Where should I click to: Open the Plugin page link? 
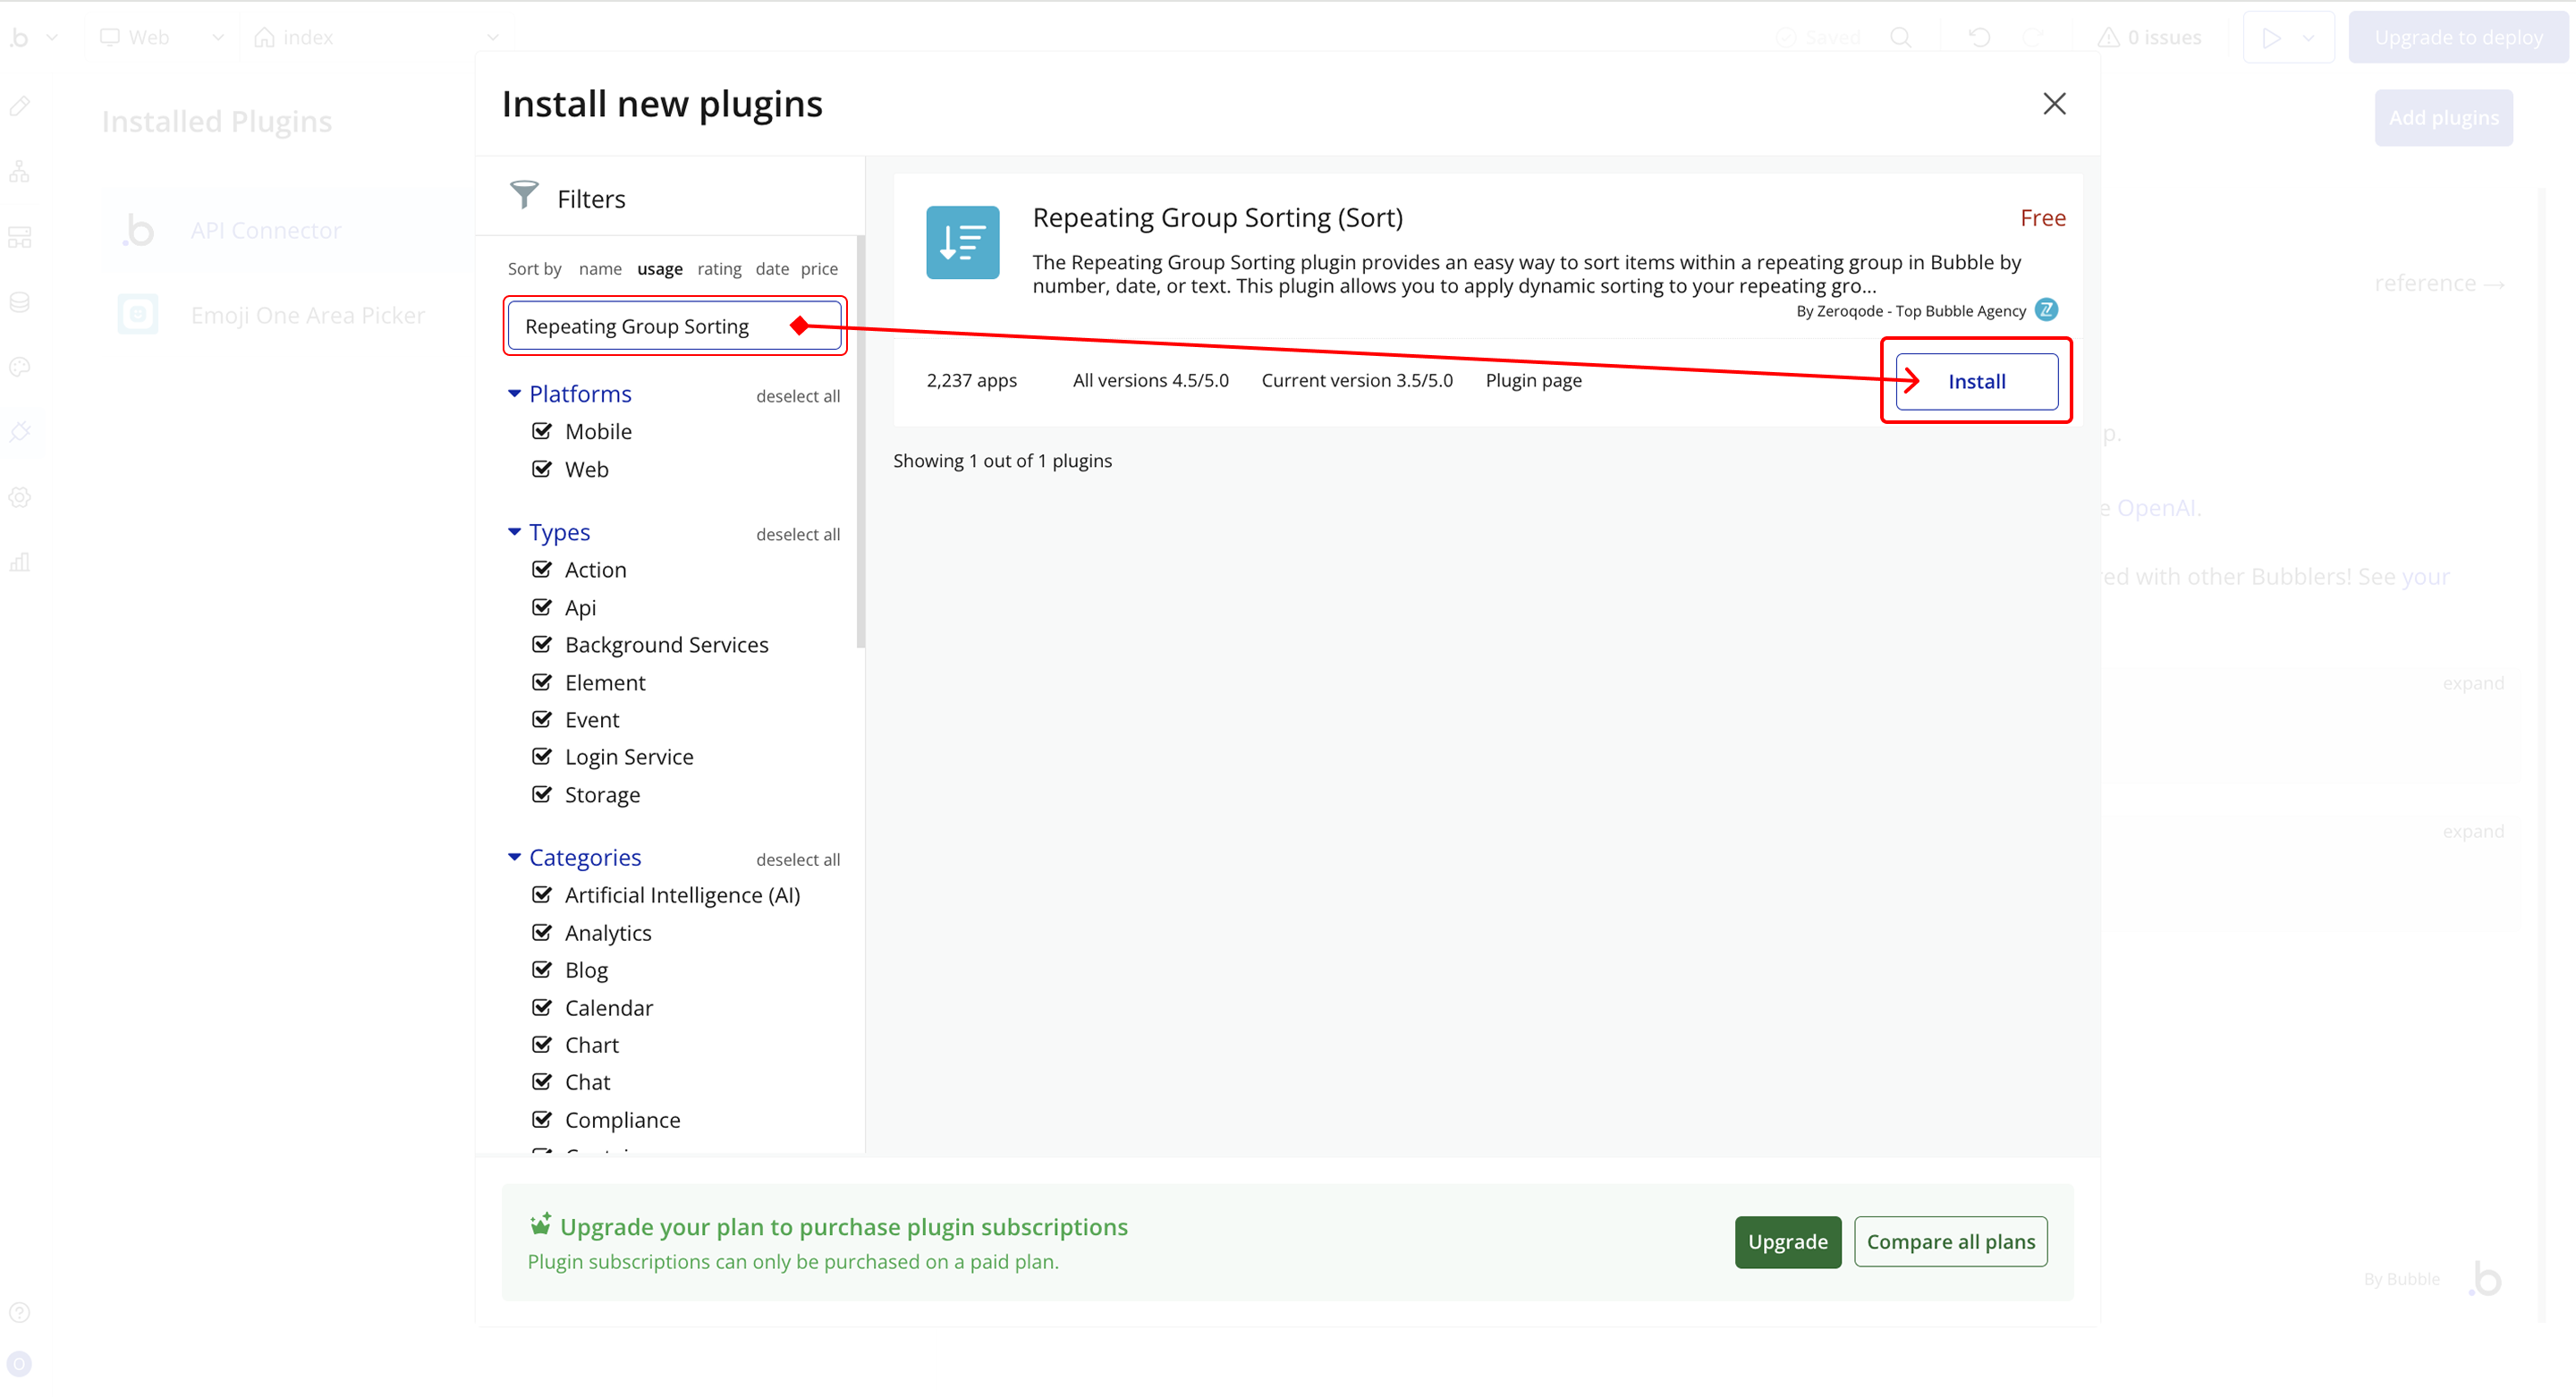(x=1533, y=380)
